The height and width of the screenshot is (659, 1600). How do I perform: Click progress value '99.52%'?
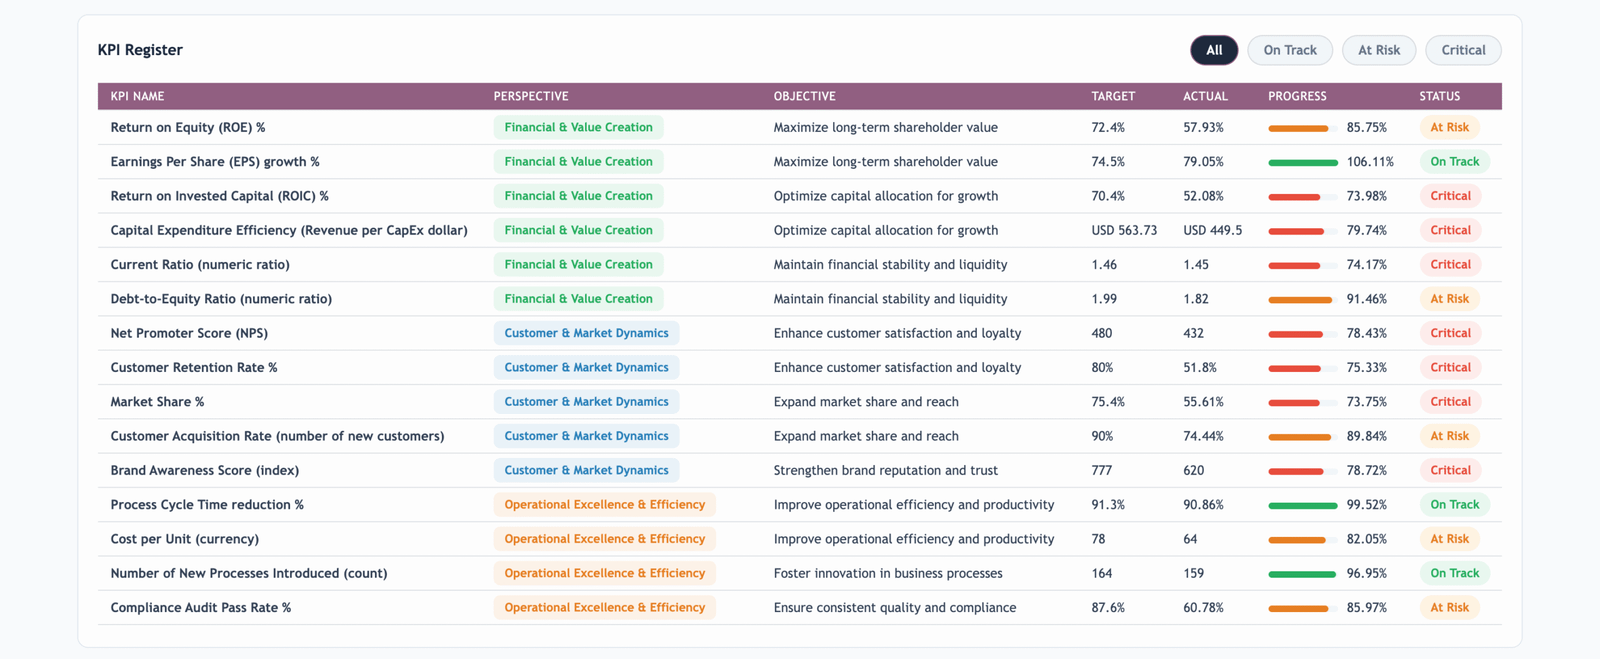coord(1367,505)
